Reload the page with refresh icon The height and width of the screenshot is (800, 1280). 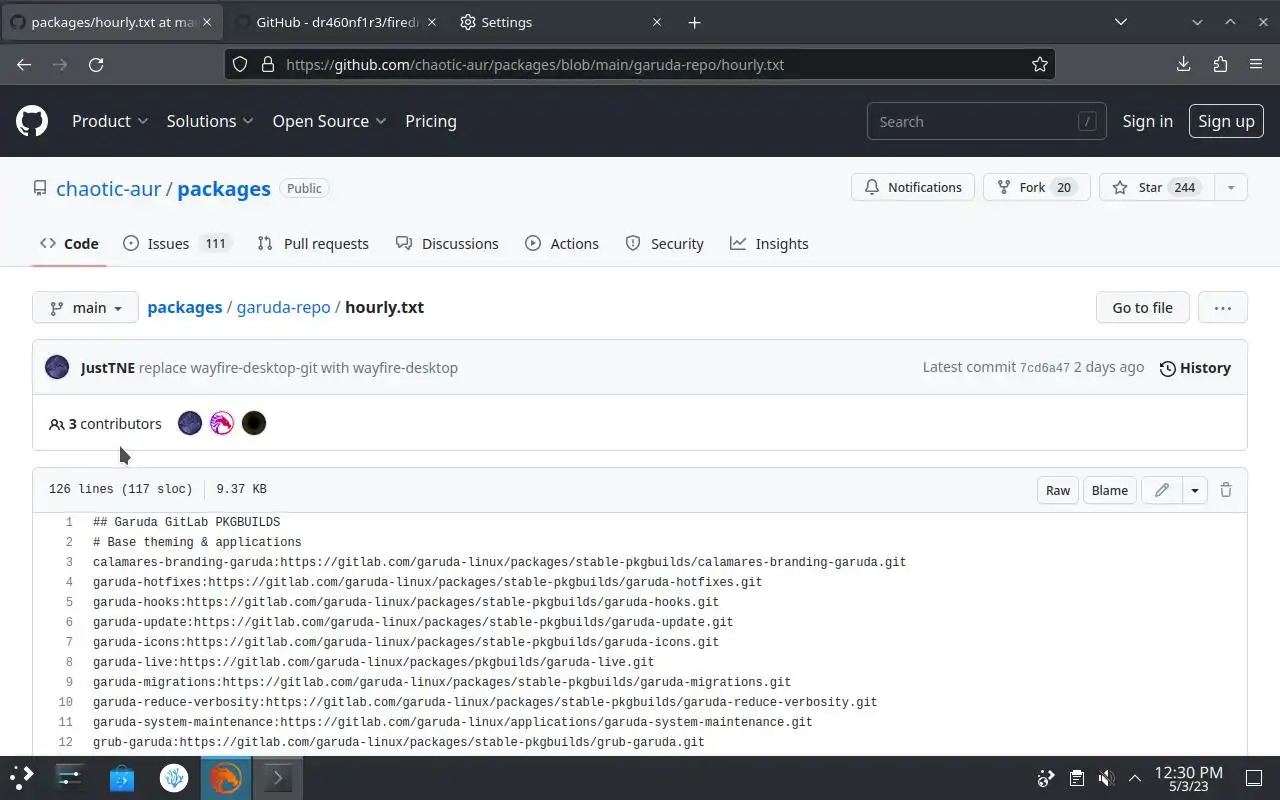tap(96, 64)
